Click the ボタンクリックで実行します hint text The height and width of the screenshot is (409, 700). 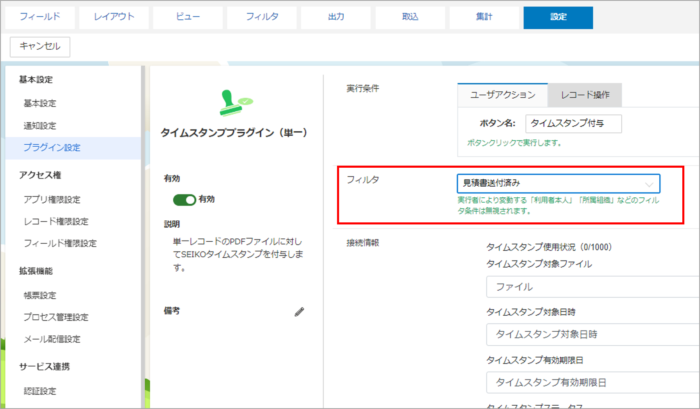(x=514, y=143)
